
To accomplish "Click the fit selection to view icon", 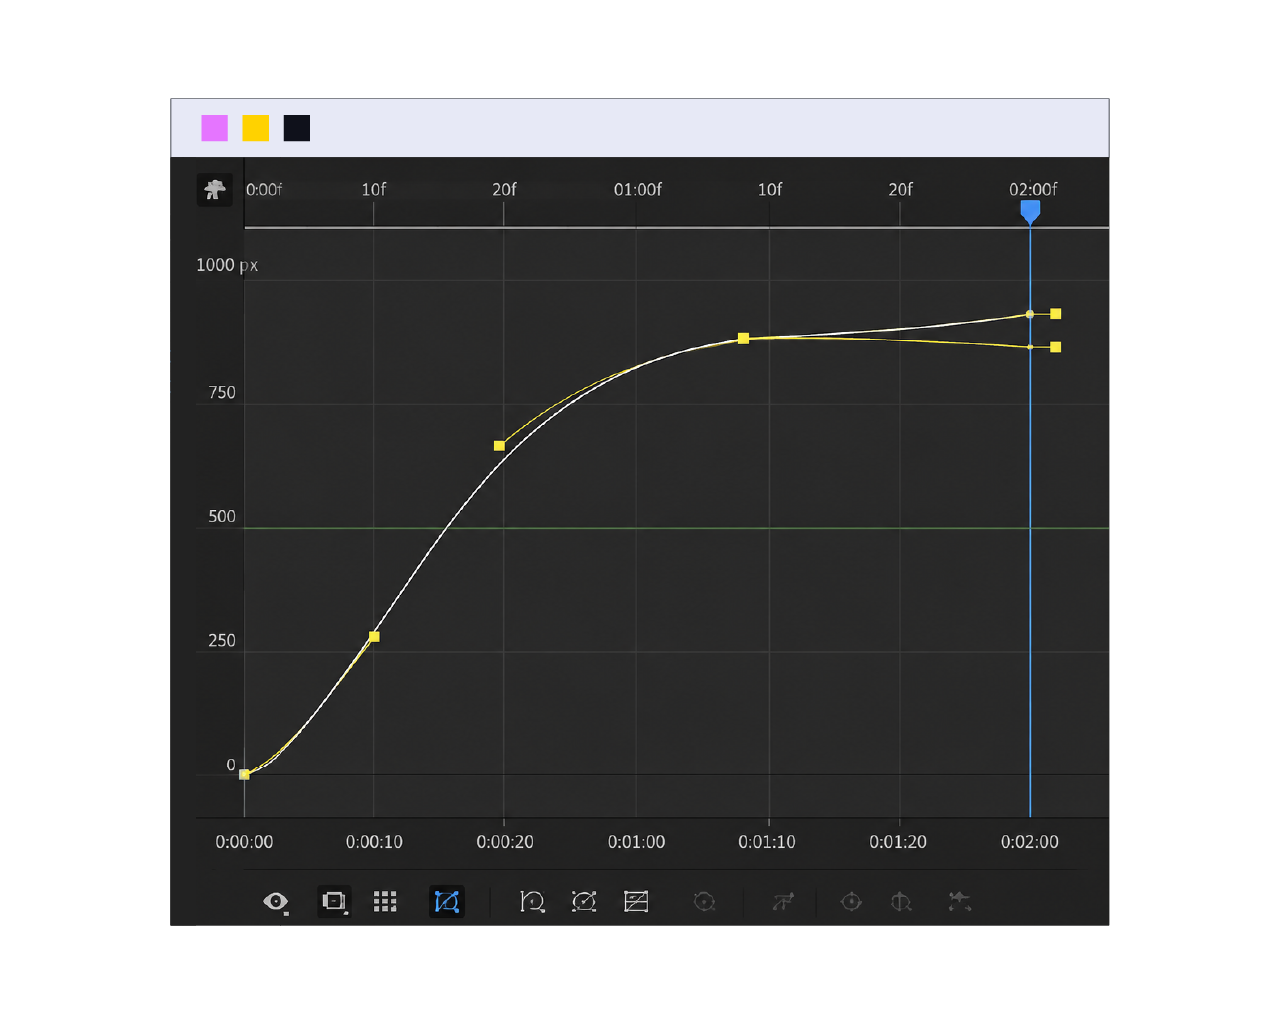I will click(x=584, y=902).
